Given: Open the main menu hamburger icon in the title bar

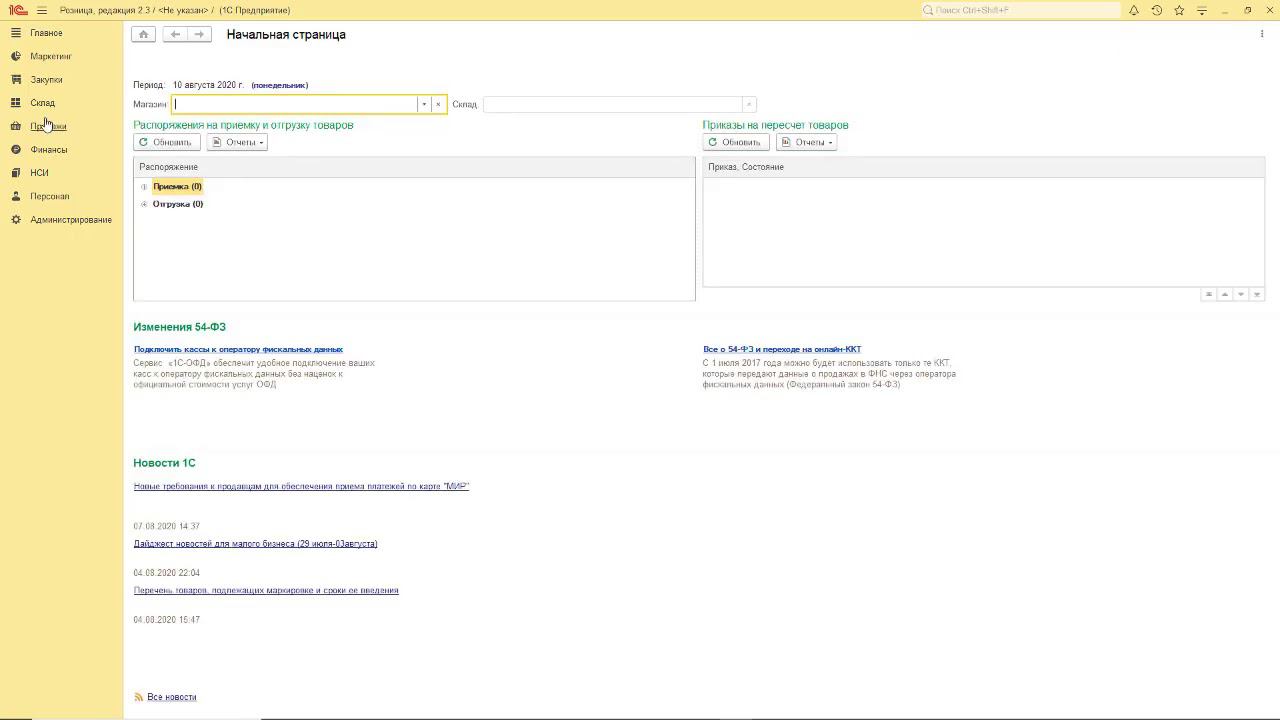Looking at the screenshot, I should tap(42, 10).
